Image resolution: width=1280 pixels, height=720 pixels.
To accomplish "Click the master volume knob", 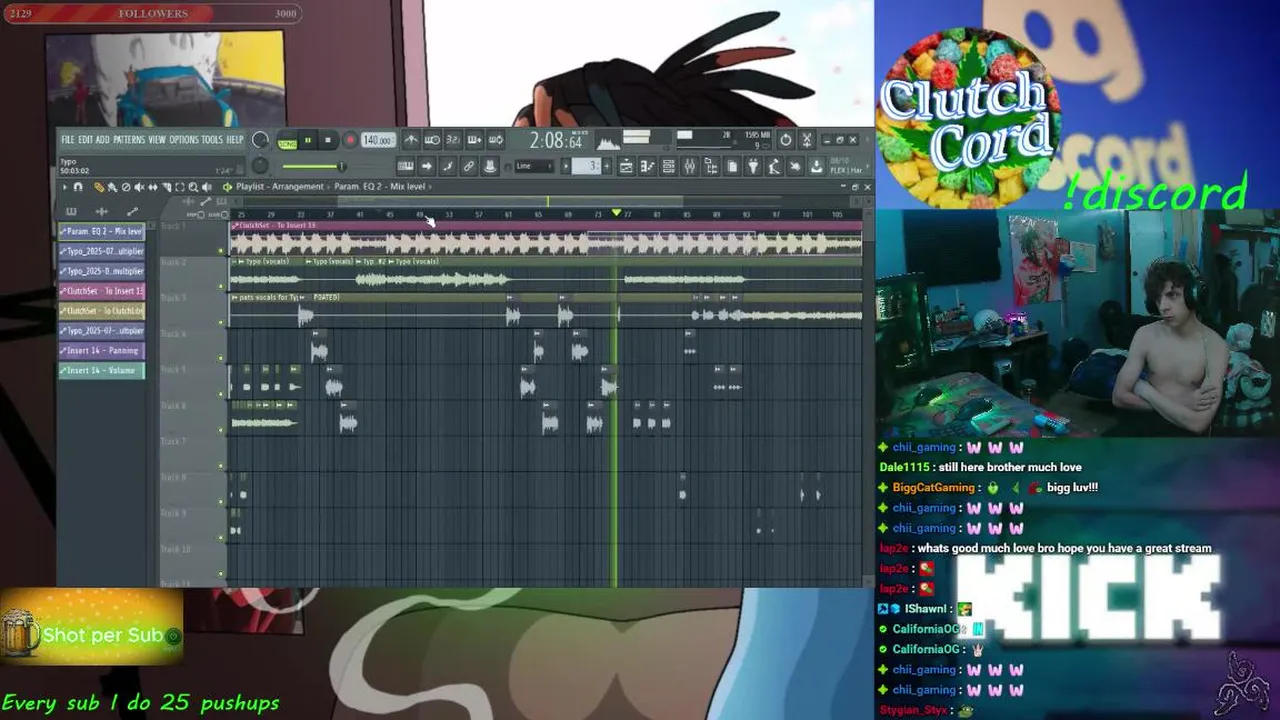I will (260, 140).
